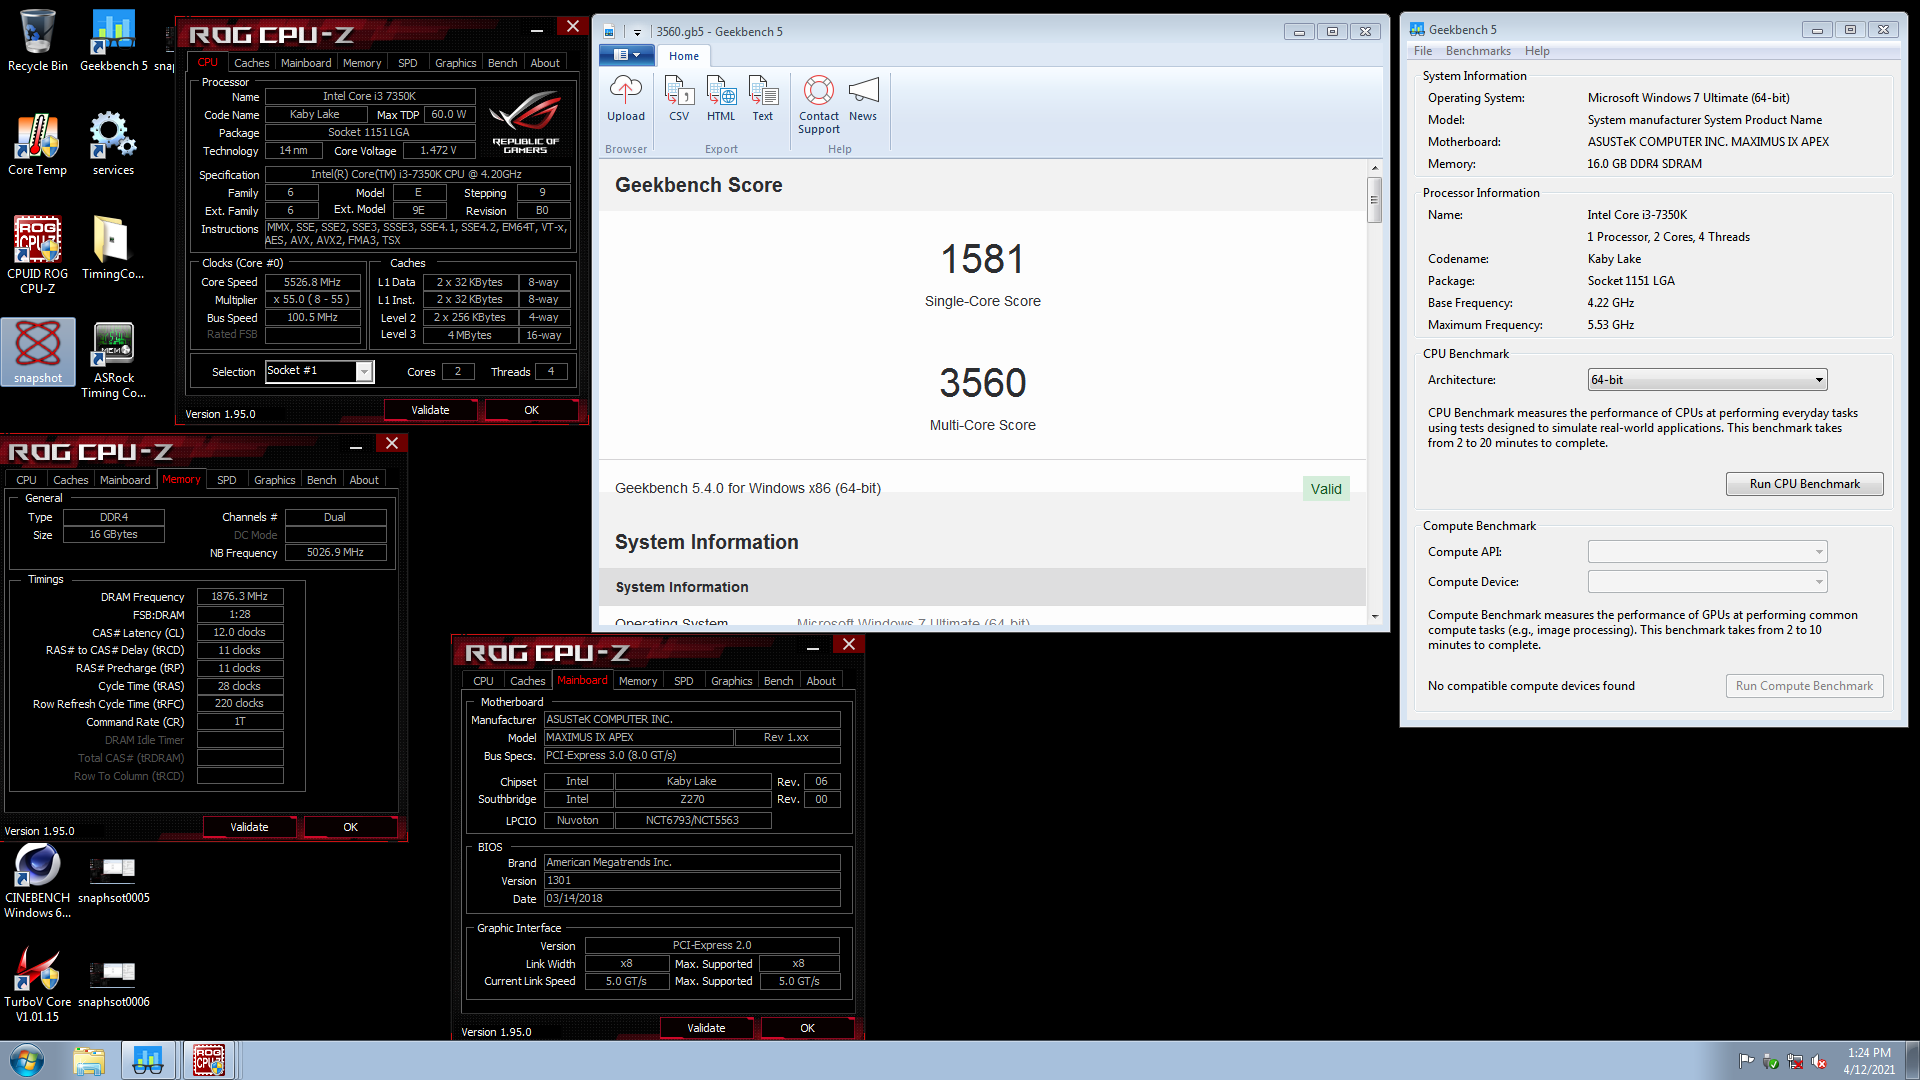Click the Run Compute Benchmark button
Screen dimensions: 1920x1080
click(x=1804, y=686)
